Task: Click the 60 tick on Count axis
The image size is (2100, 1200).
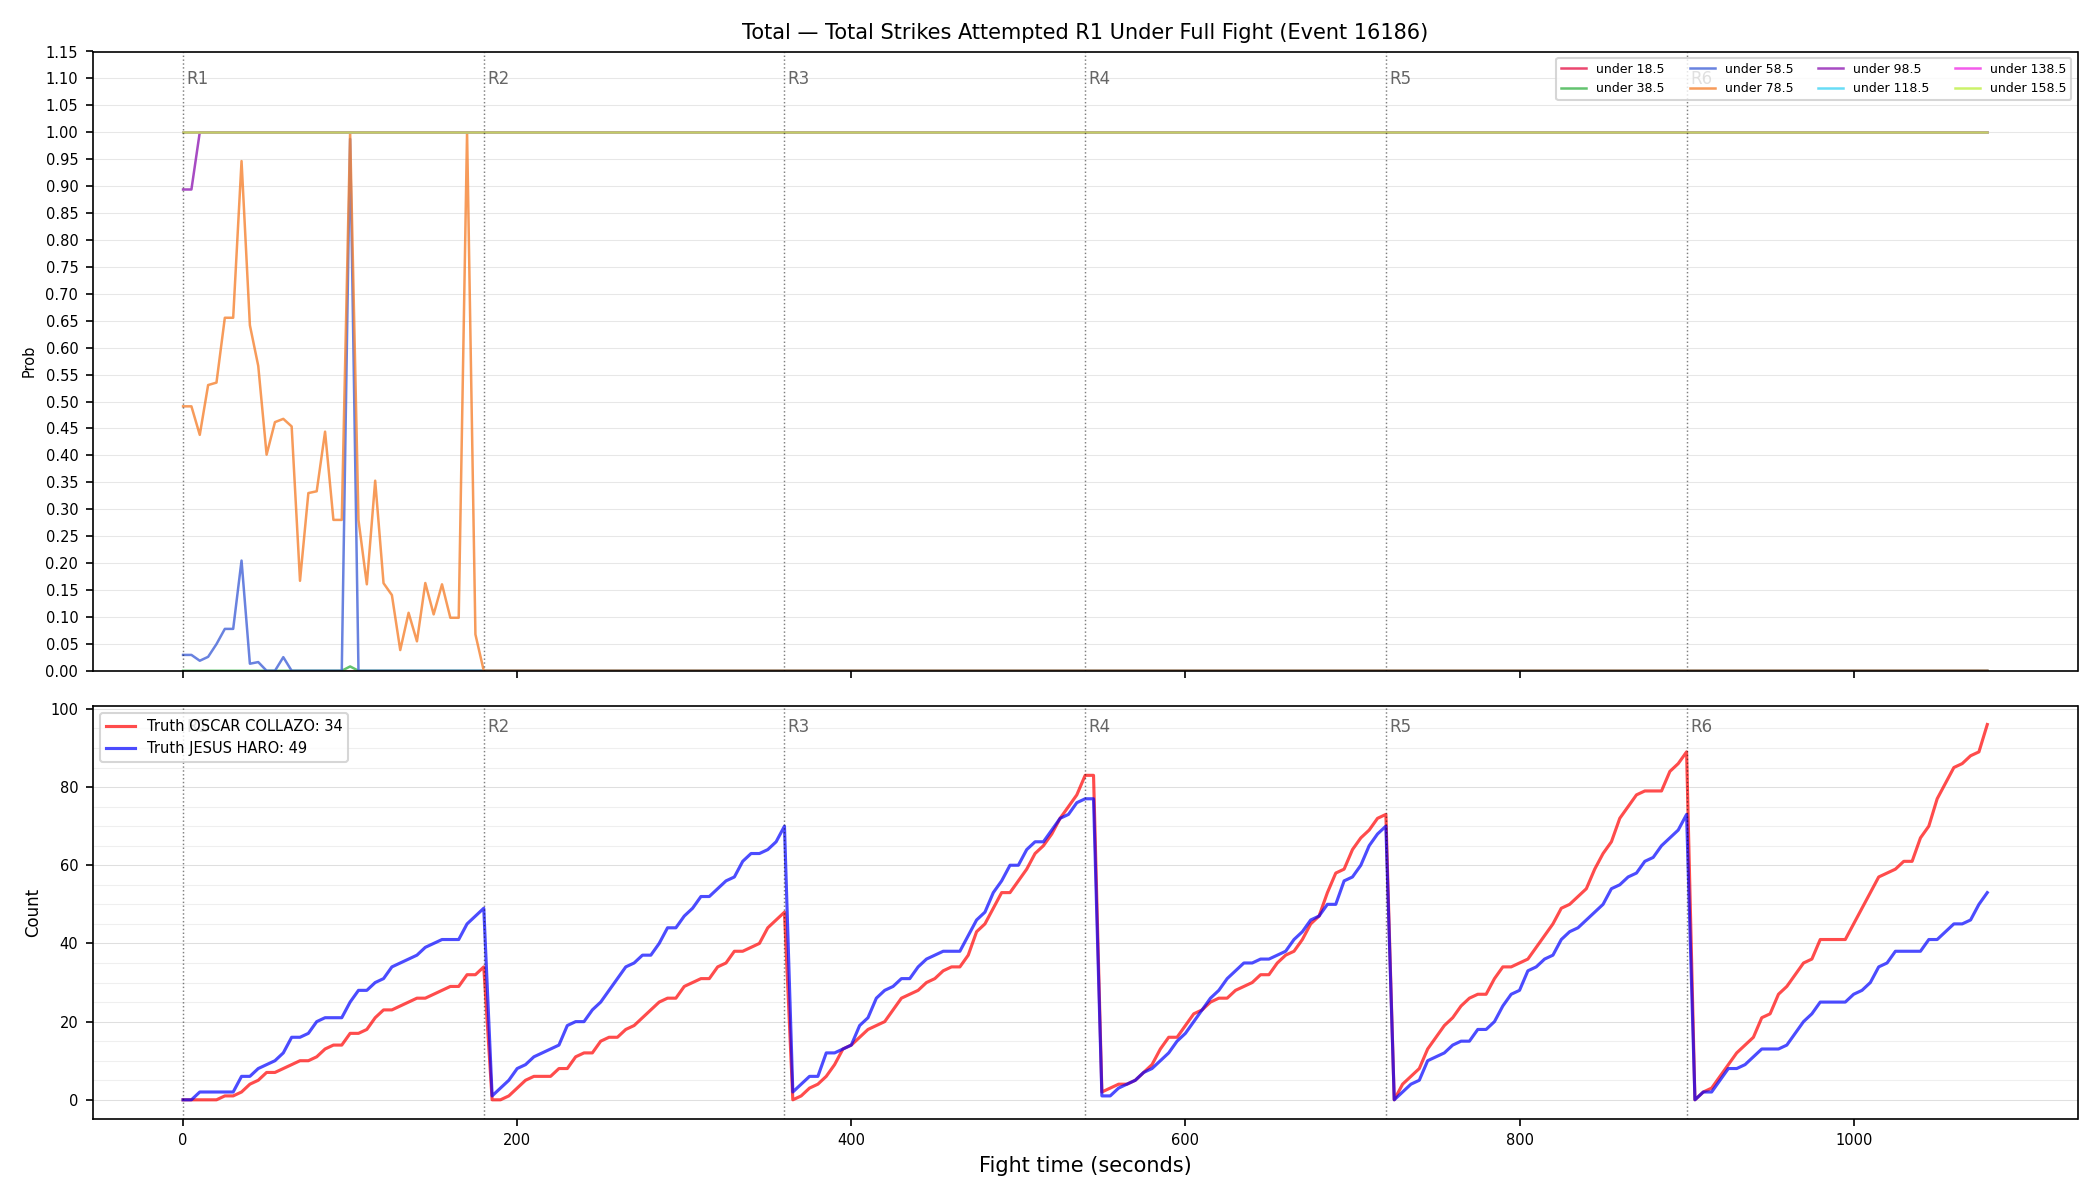Action: point(69,865)
